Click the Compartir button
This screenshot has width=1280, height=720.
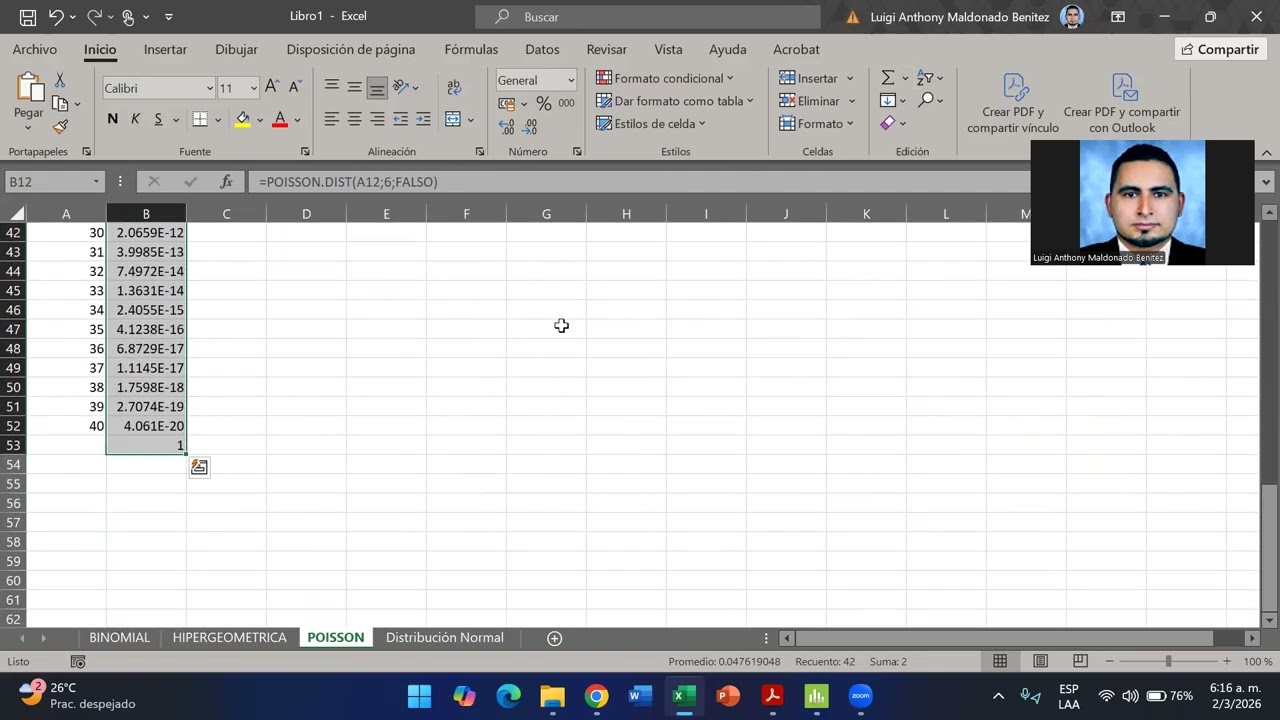pos(1221,49)
